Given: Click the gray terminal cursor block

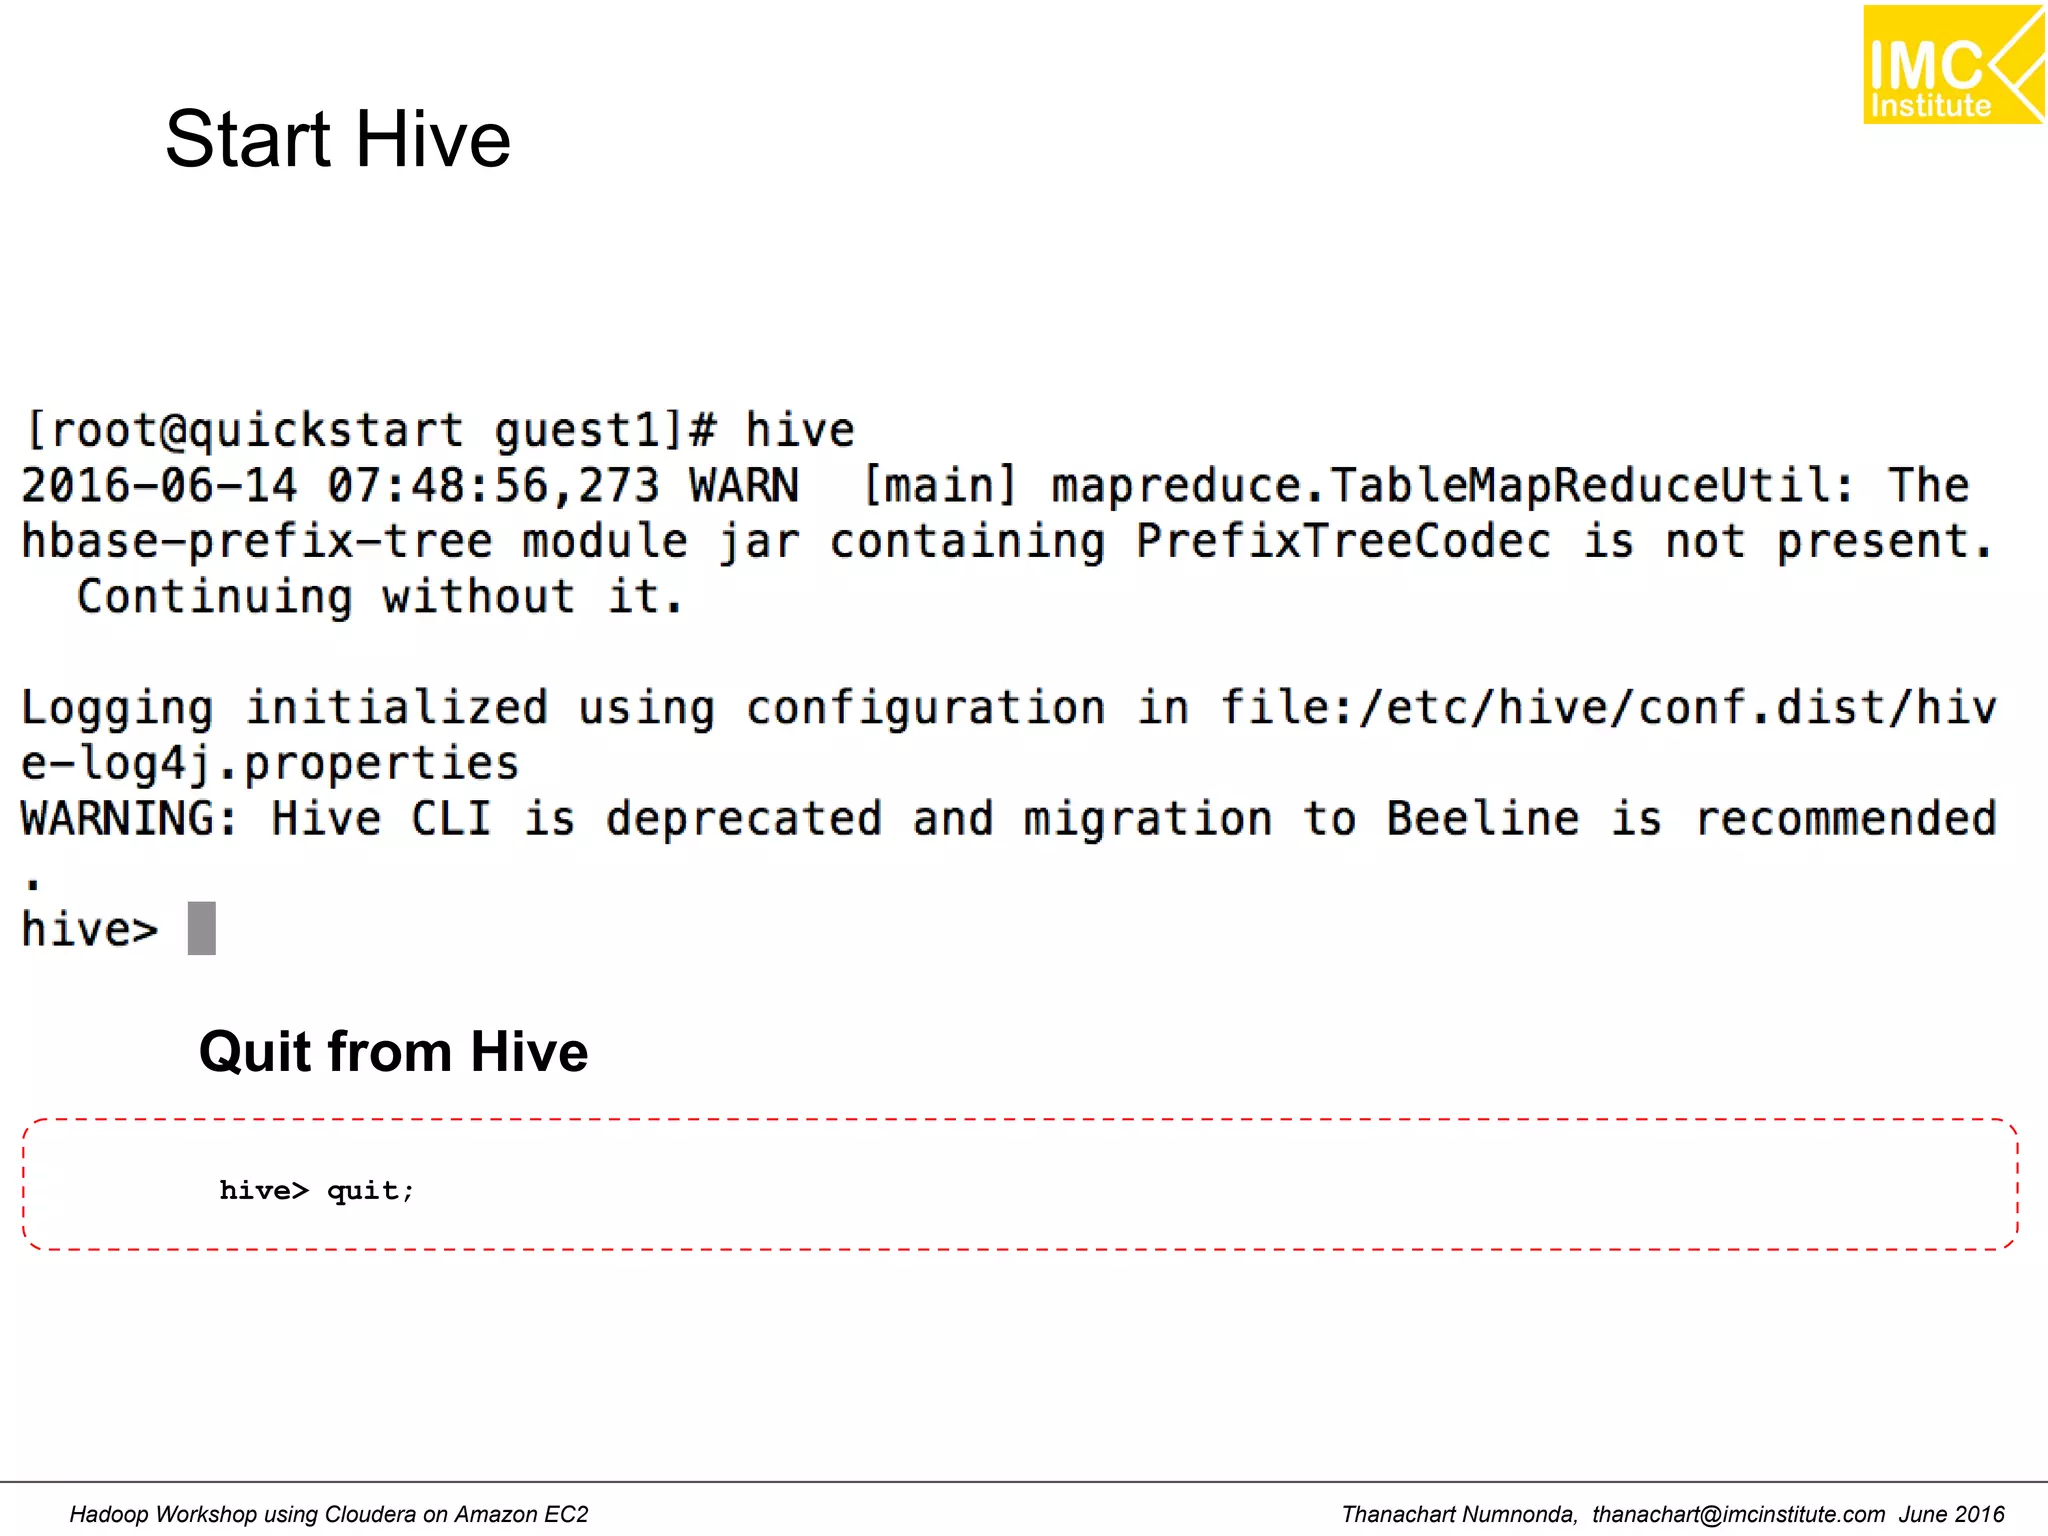Looking at the screenshot, I should 202,928.
